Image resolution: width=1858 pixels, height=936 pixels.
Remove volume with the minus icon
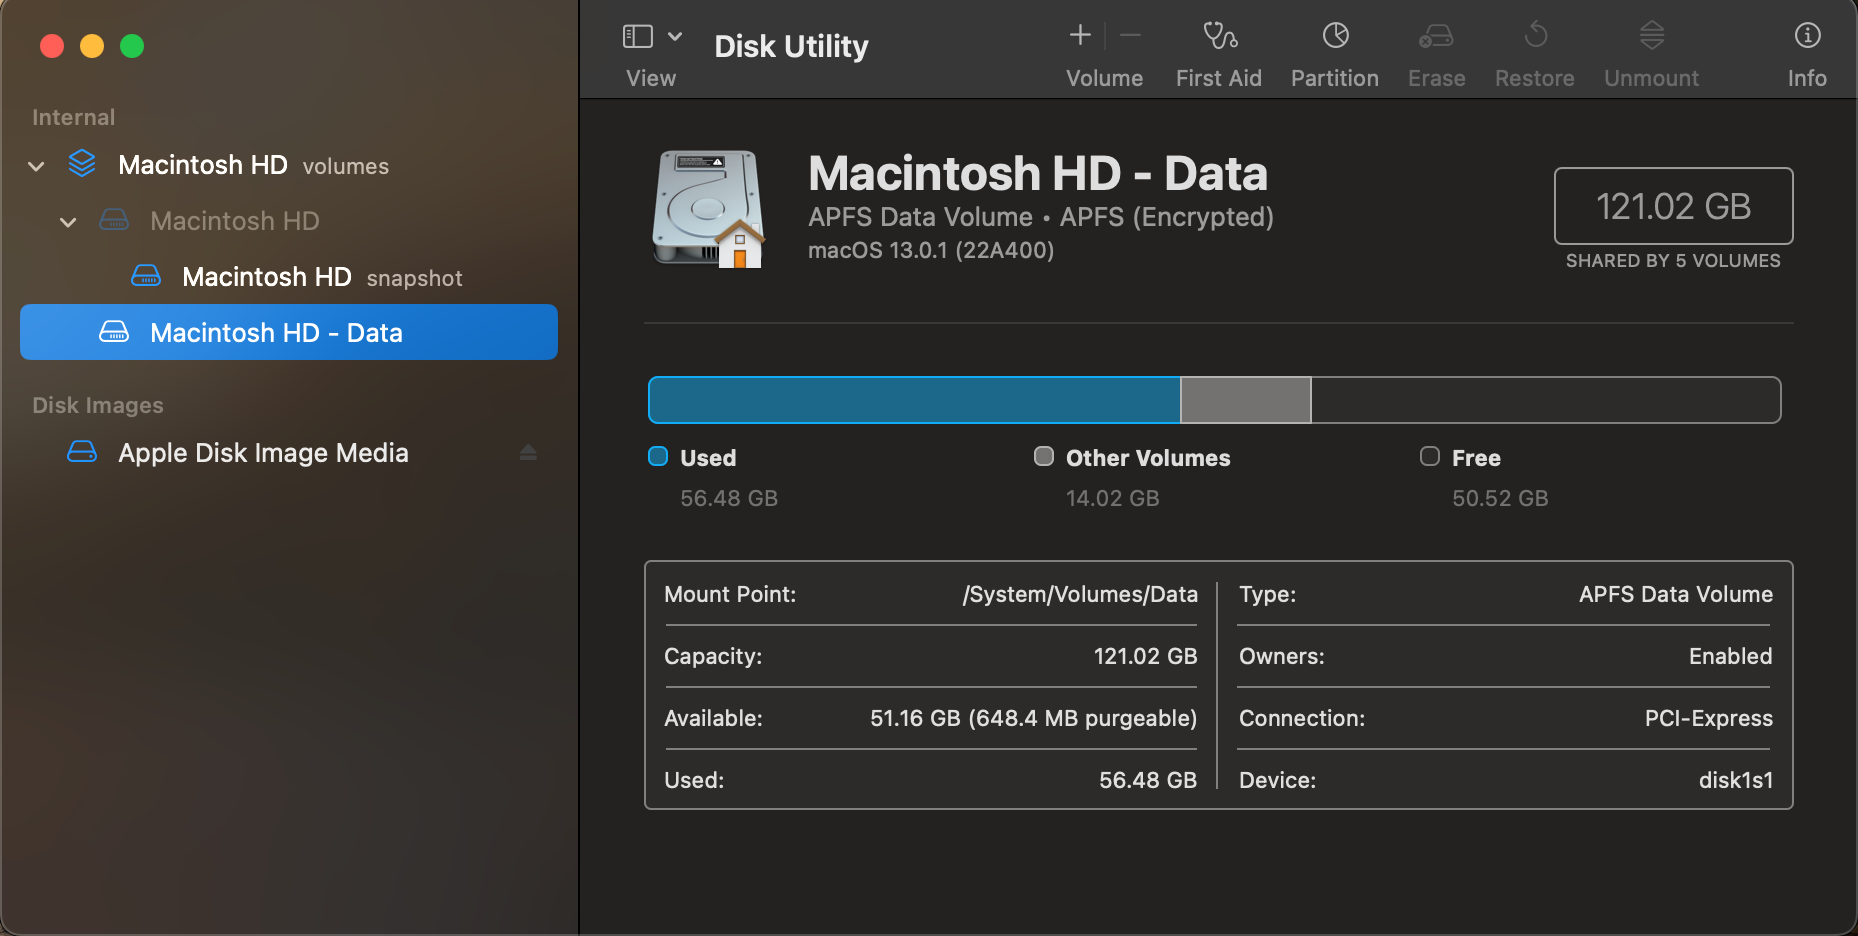pyautogui.click(x=1131, y=36)
